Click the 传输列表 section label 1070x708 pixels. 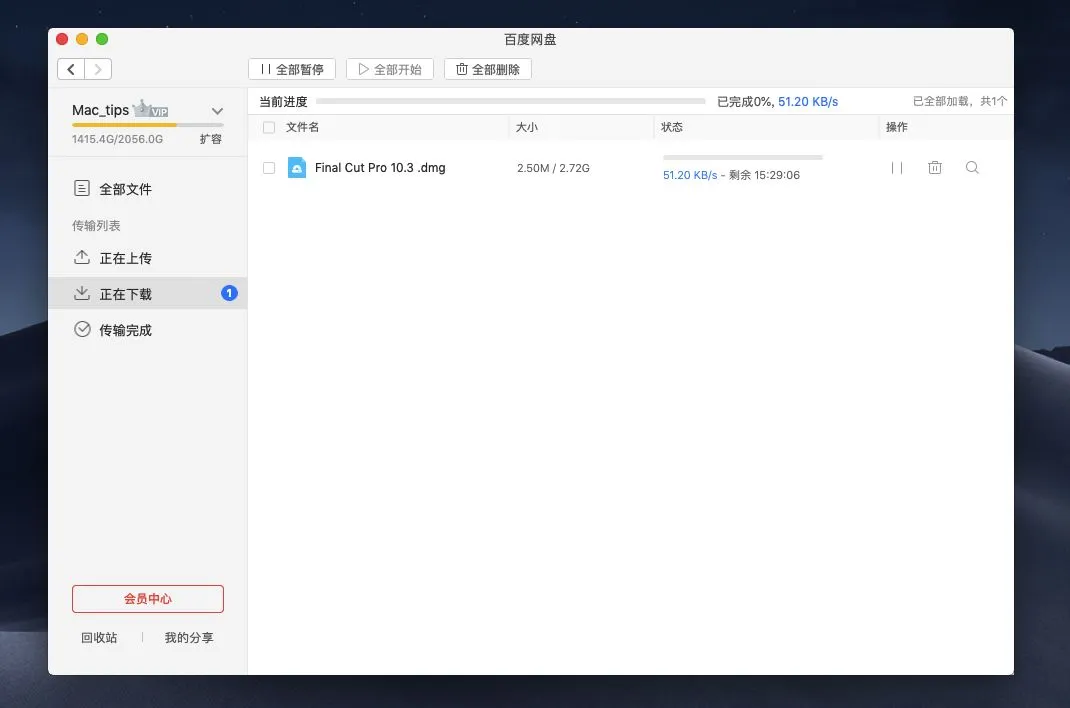click(96, 226)
